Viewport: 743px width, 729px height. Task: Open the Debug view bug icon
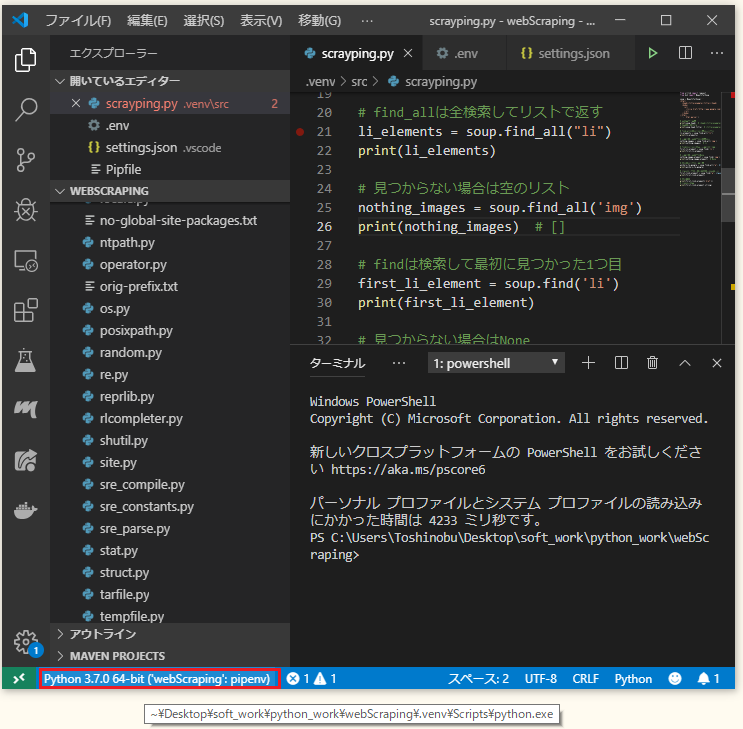coord(26,210)
